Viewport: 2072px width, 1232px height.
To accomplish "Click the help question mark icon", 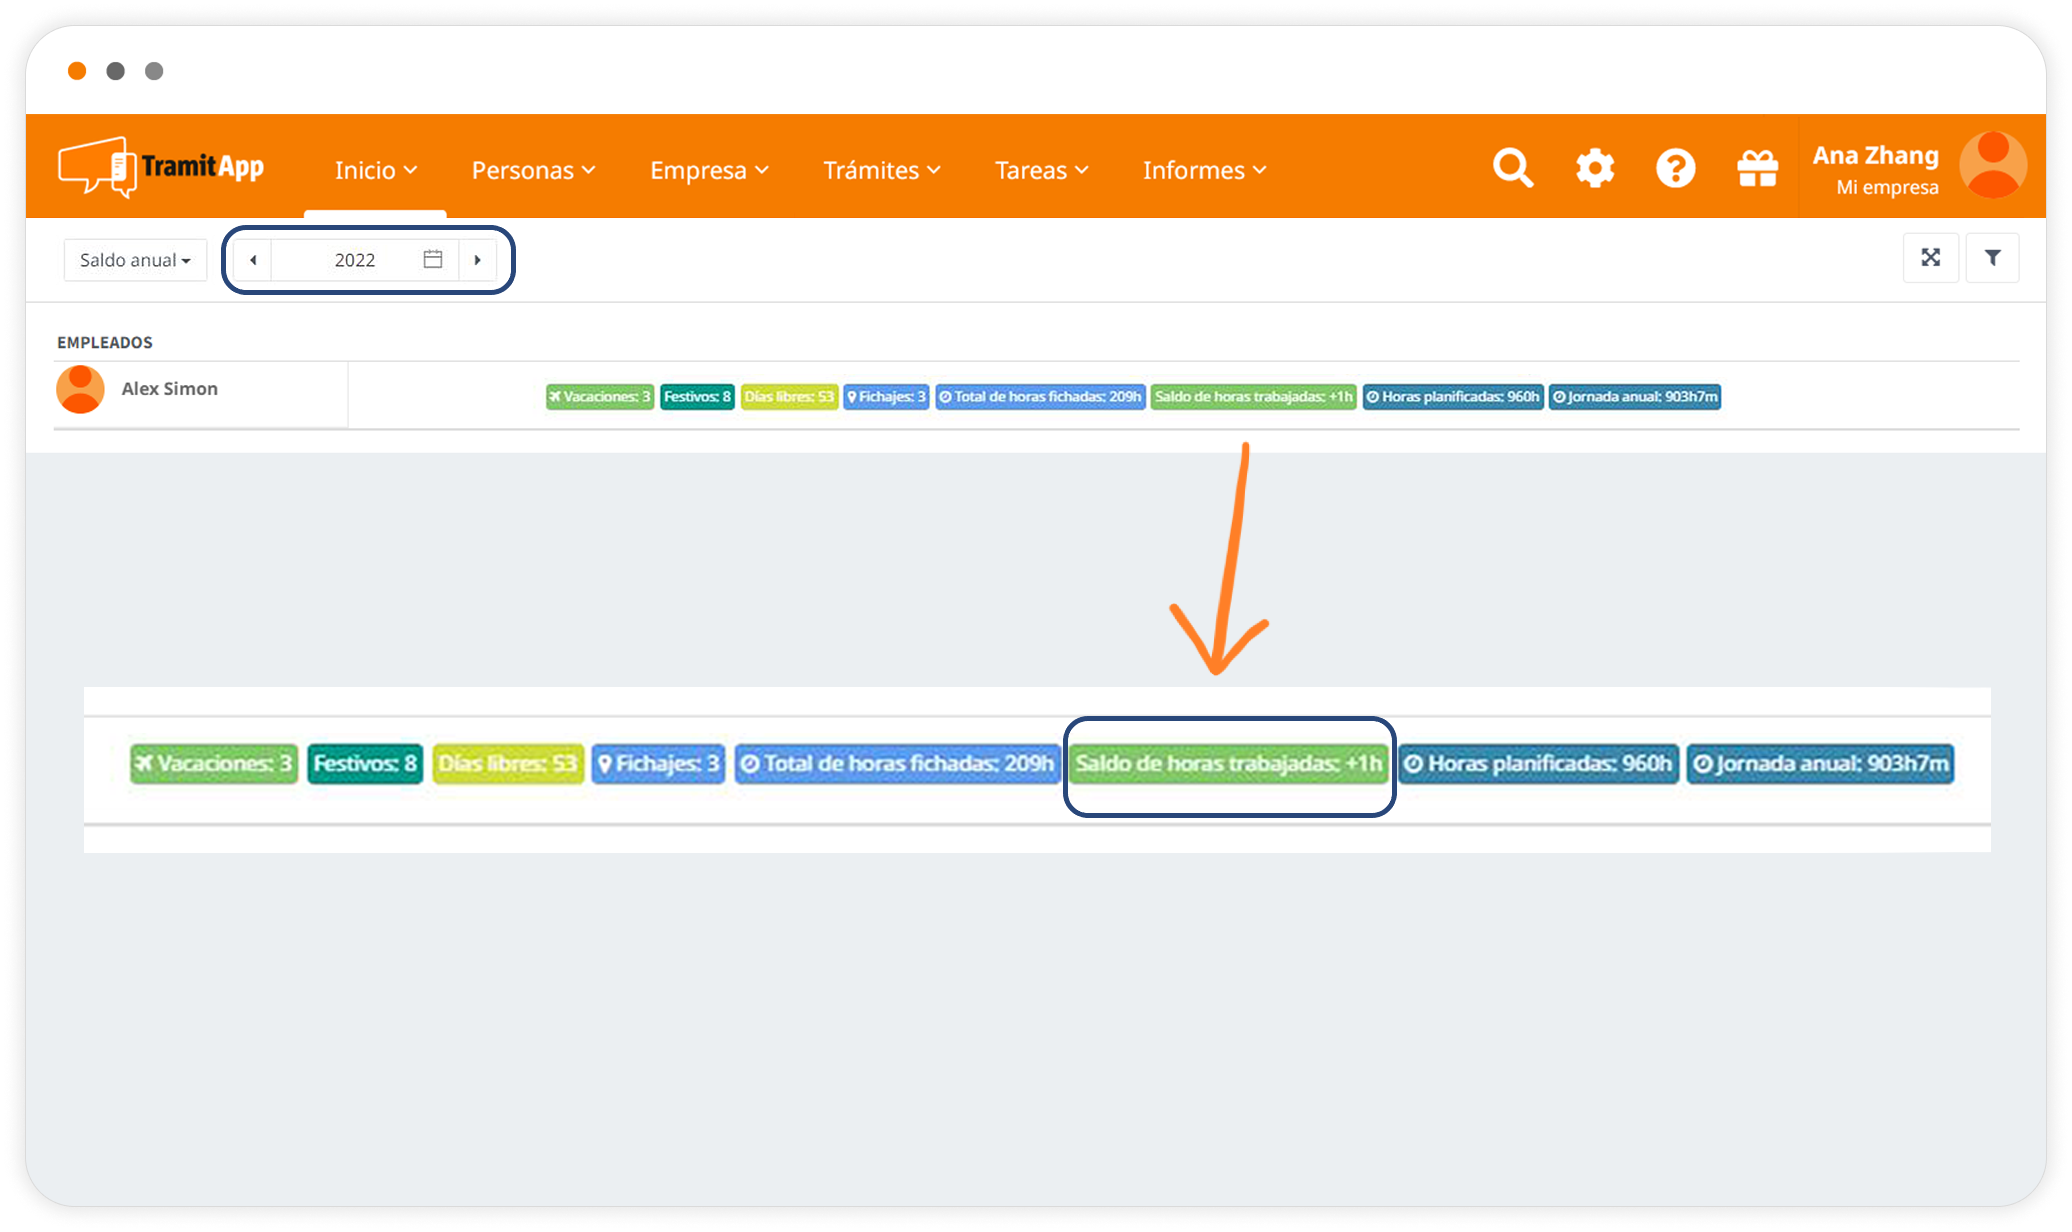I will [x=1675, y=168].
